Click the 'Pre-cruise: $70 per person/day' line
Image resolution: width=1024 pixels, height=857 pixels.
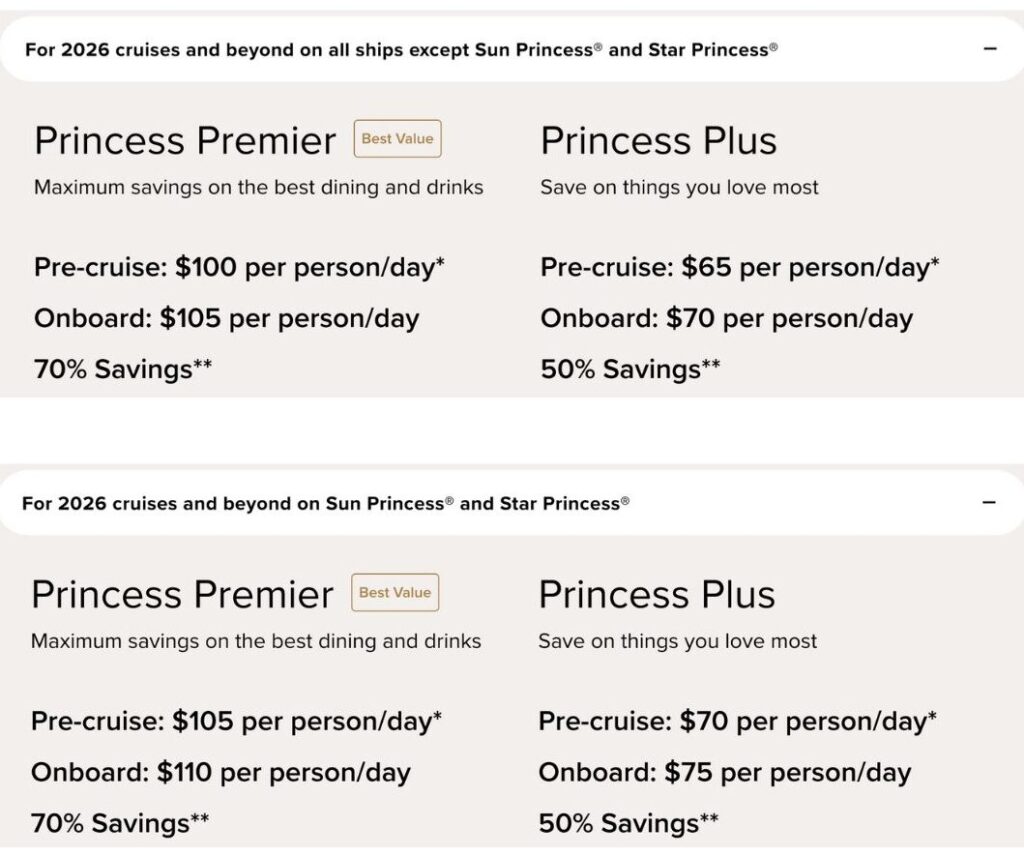737,721
